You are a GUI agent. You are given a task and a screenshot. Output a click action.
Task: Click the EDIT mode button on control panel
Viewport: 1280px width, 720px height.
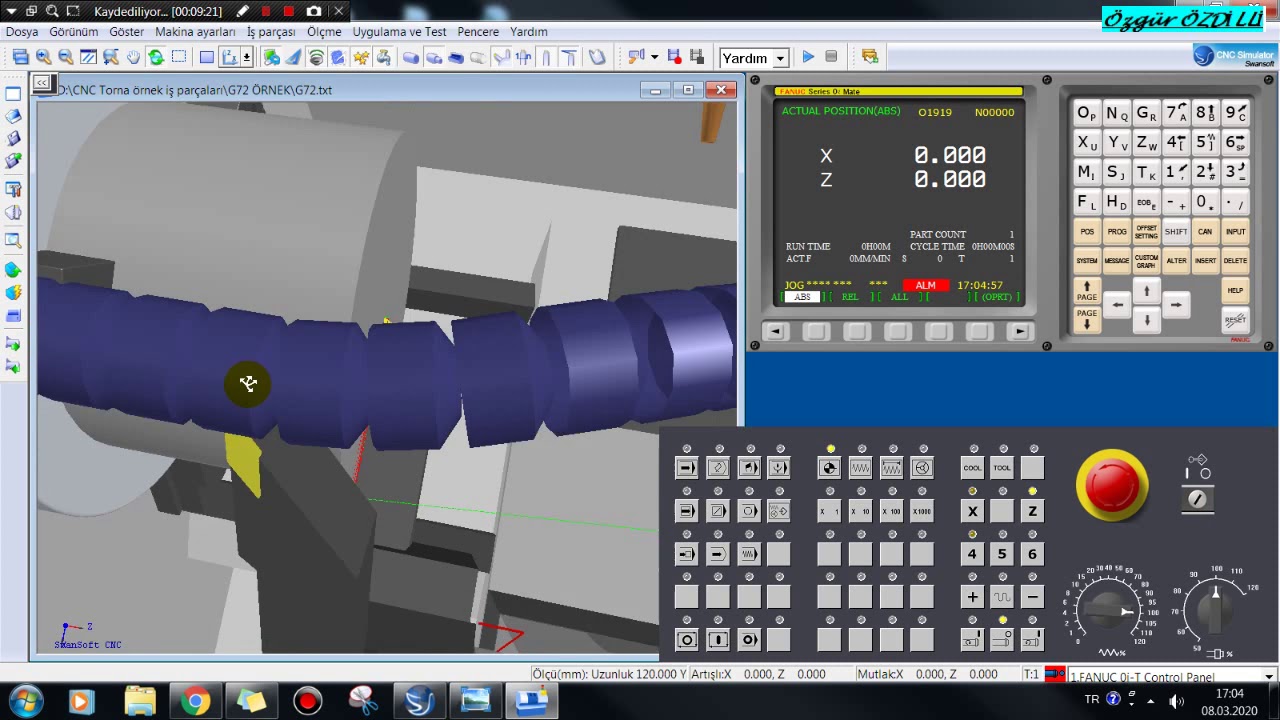(717, 468)
